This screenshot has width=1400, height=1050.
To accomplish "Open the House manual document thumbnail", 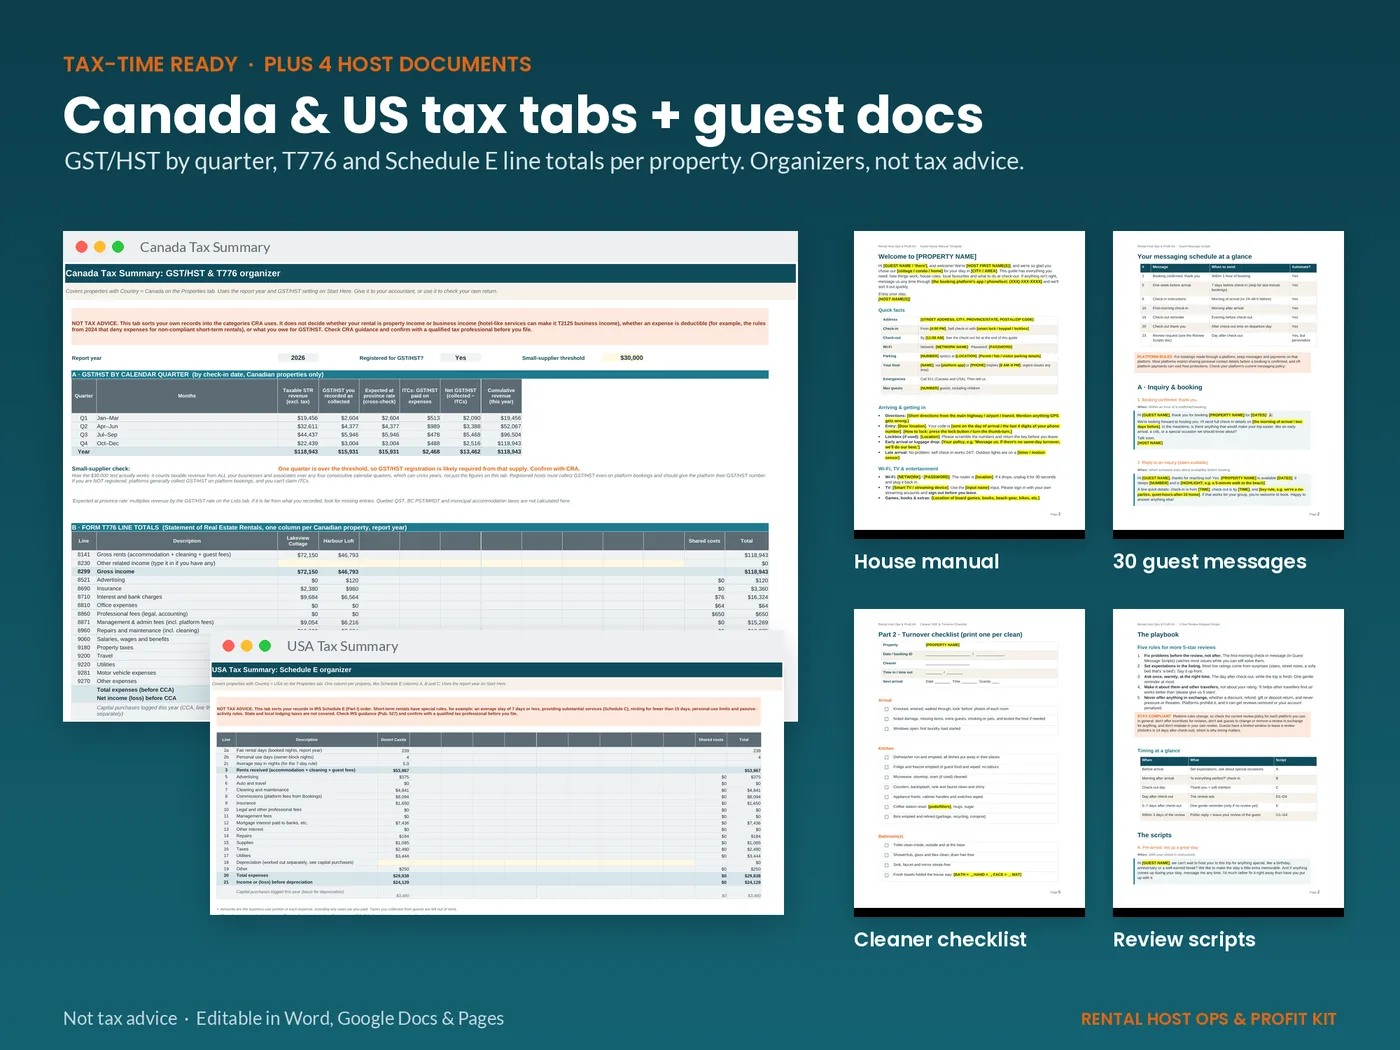I will pyautogui.click(x=969, y=384).
